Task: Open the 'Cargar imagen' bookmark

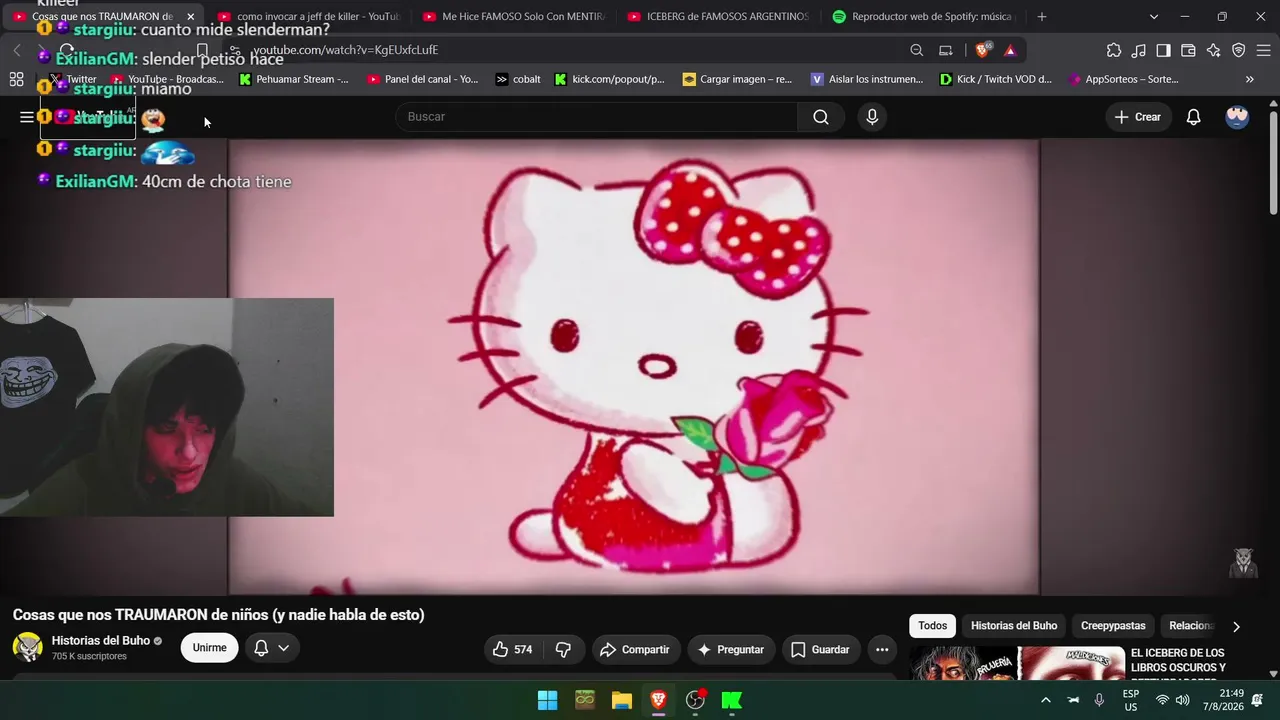Action: [x=737, y=79]
